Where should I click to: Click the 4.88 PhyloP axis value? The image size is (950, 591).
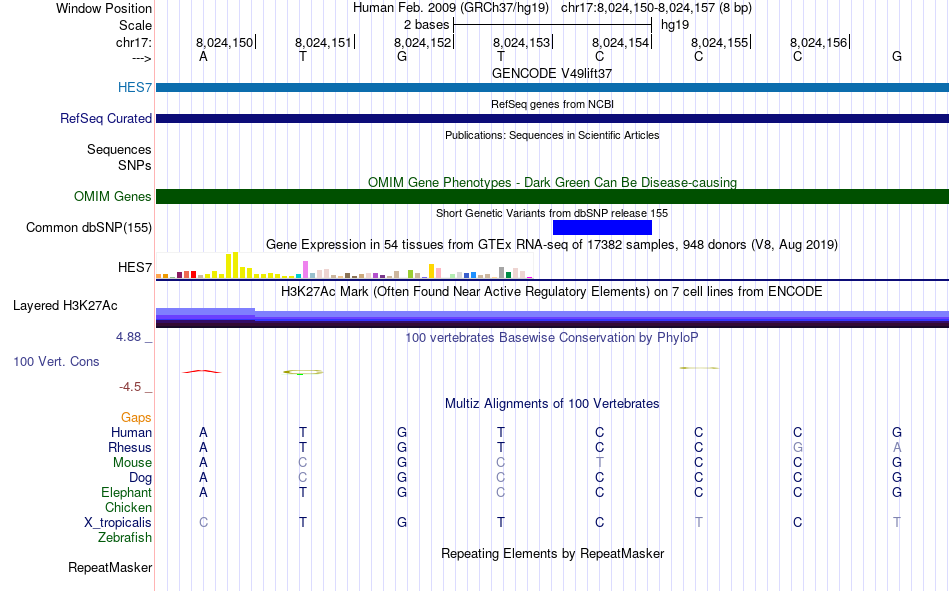click(x=128, y=336)
